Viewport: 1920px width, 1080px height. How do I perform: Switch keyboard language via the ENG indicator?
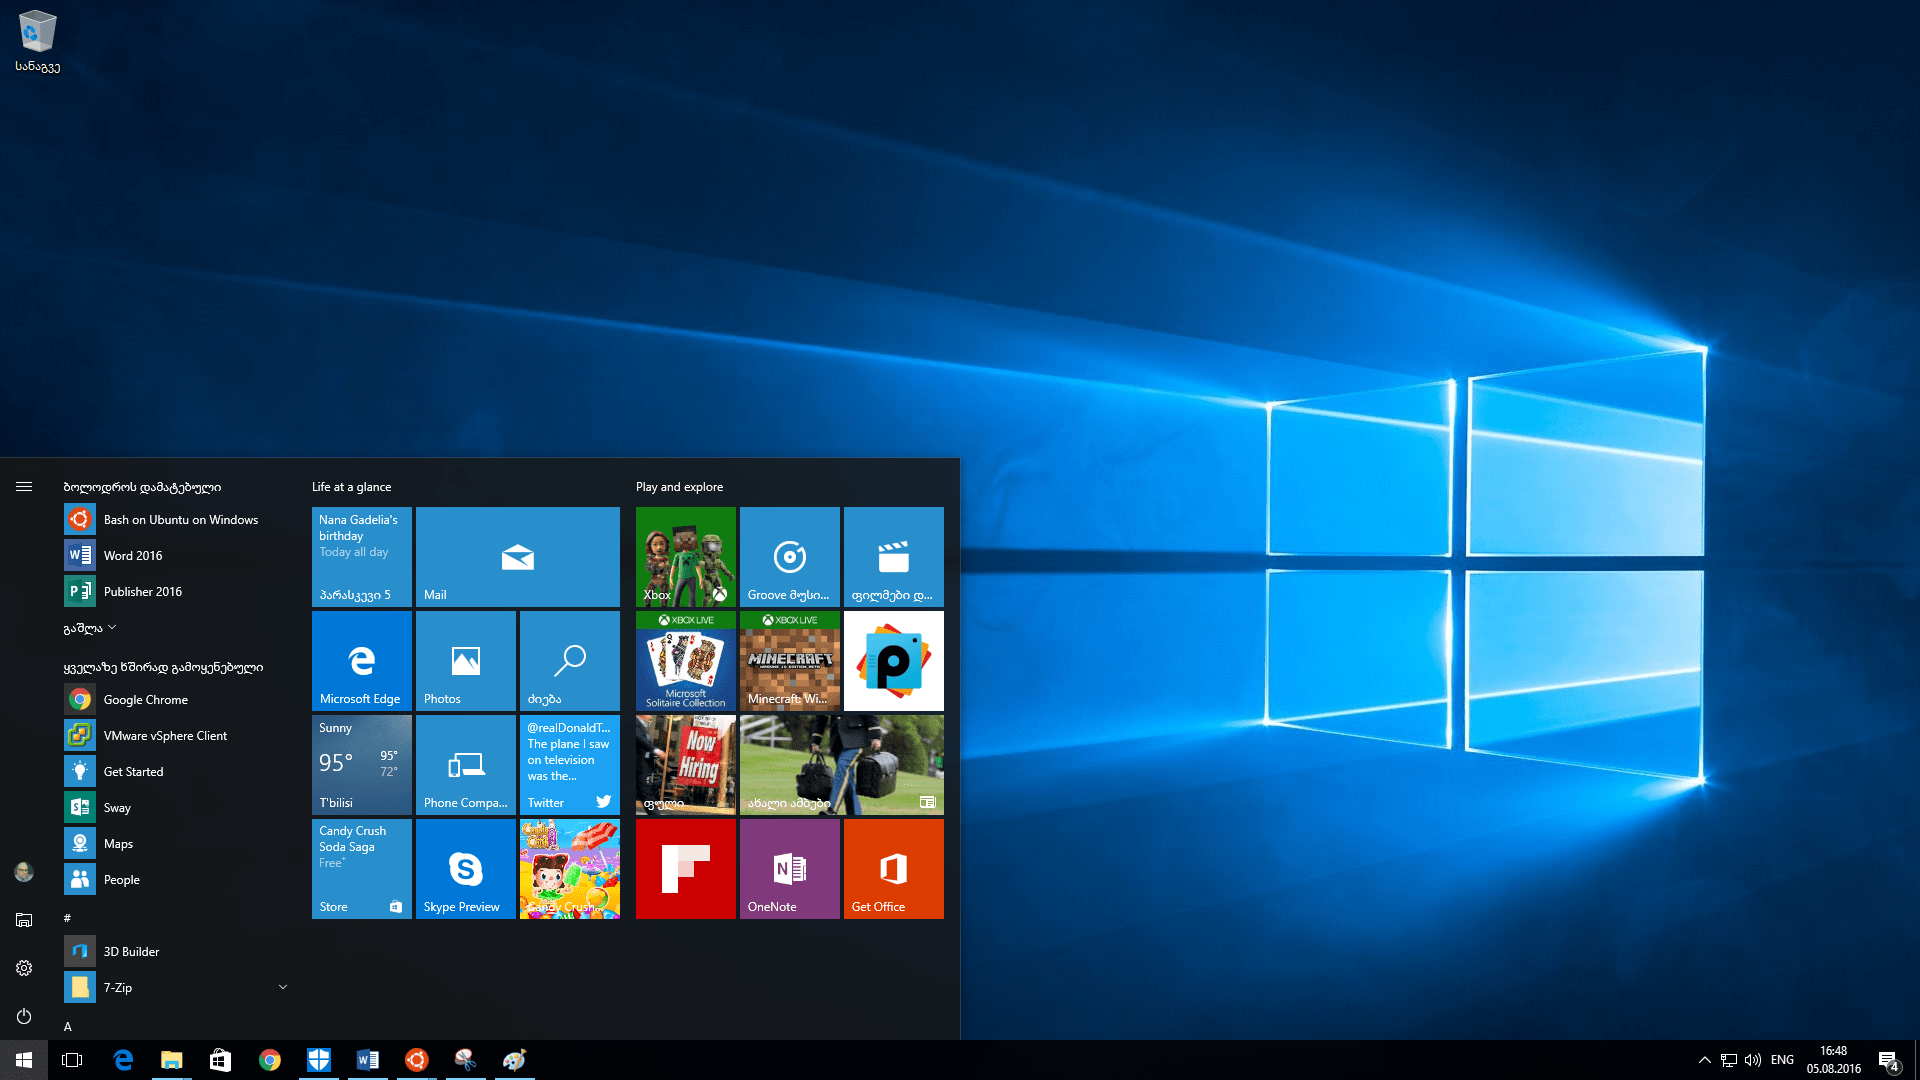[x=1781, y=1059]
